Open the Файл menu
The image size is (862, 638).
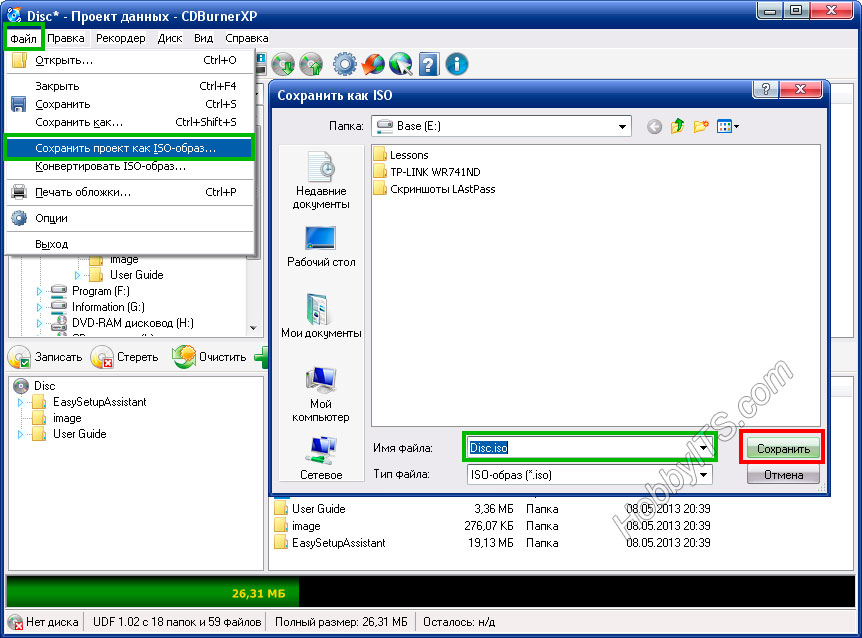23,38
